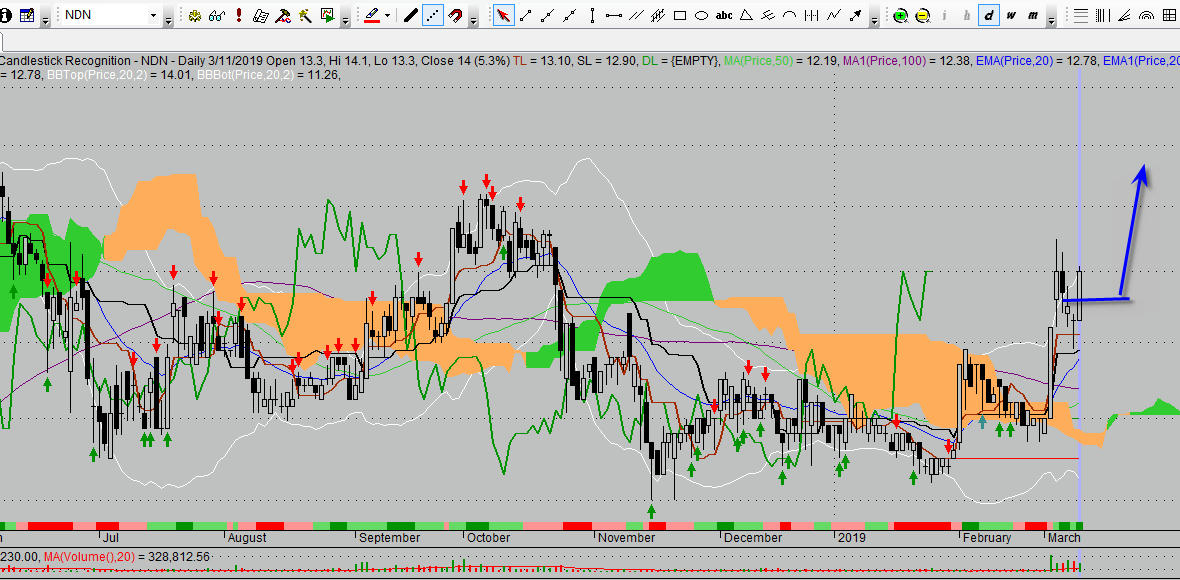Switch chart to weekly 'w' interval
The width and height of the screenshot is (1180, 580).
[1011, 15]
